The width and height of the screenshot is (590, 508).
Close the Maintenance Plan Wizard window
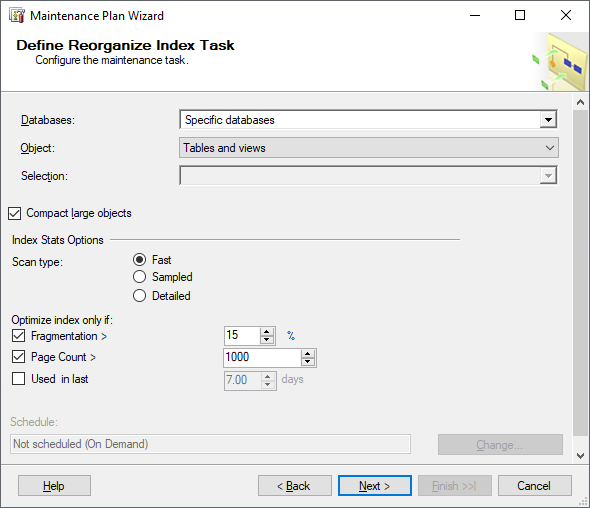tap(566, 15)
